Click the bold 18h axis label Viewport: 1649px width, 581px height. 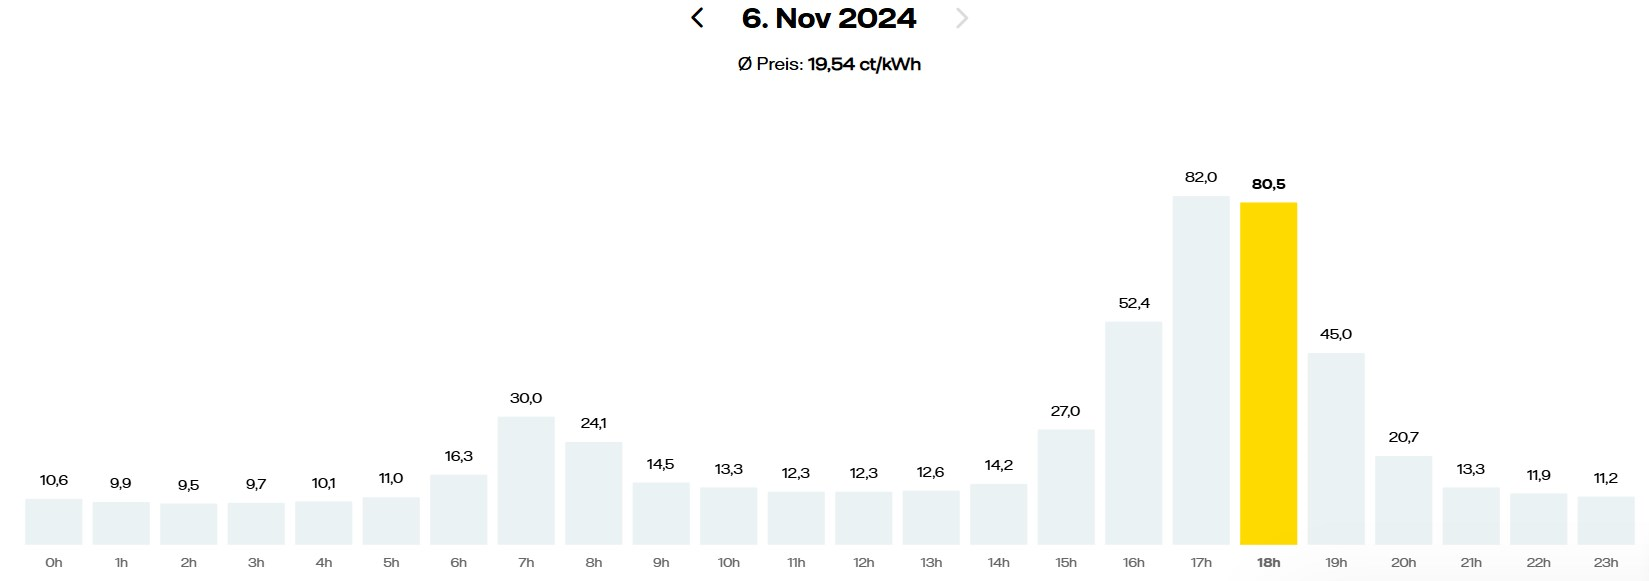click(1268, 563)
